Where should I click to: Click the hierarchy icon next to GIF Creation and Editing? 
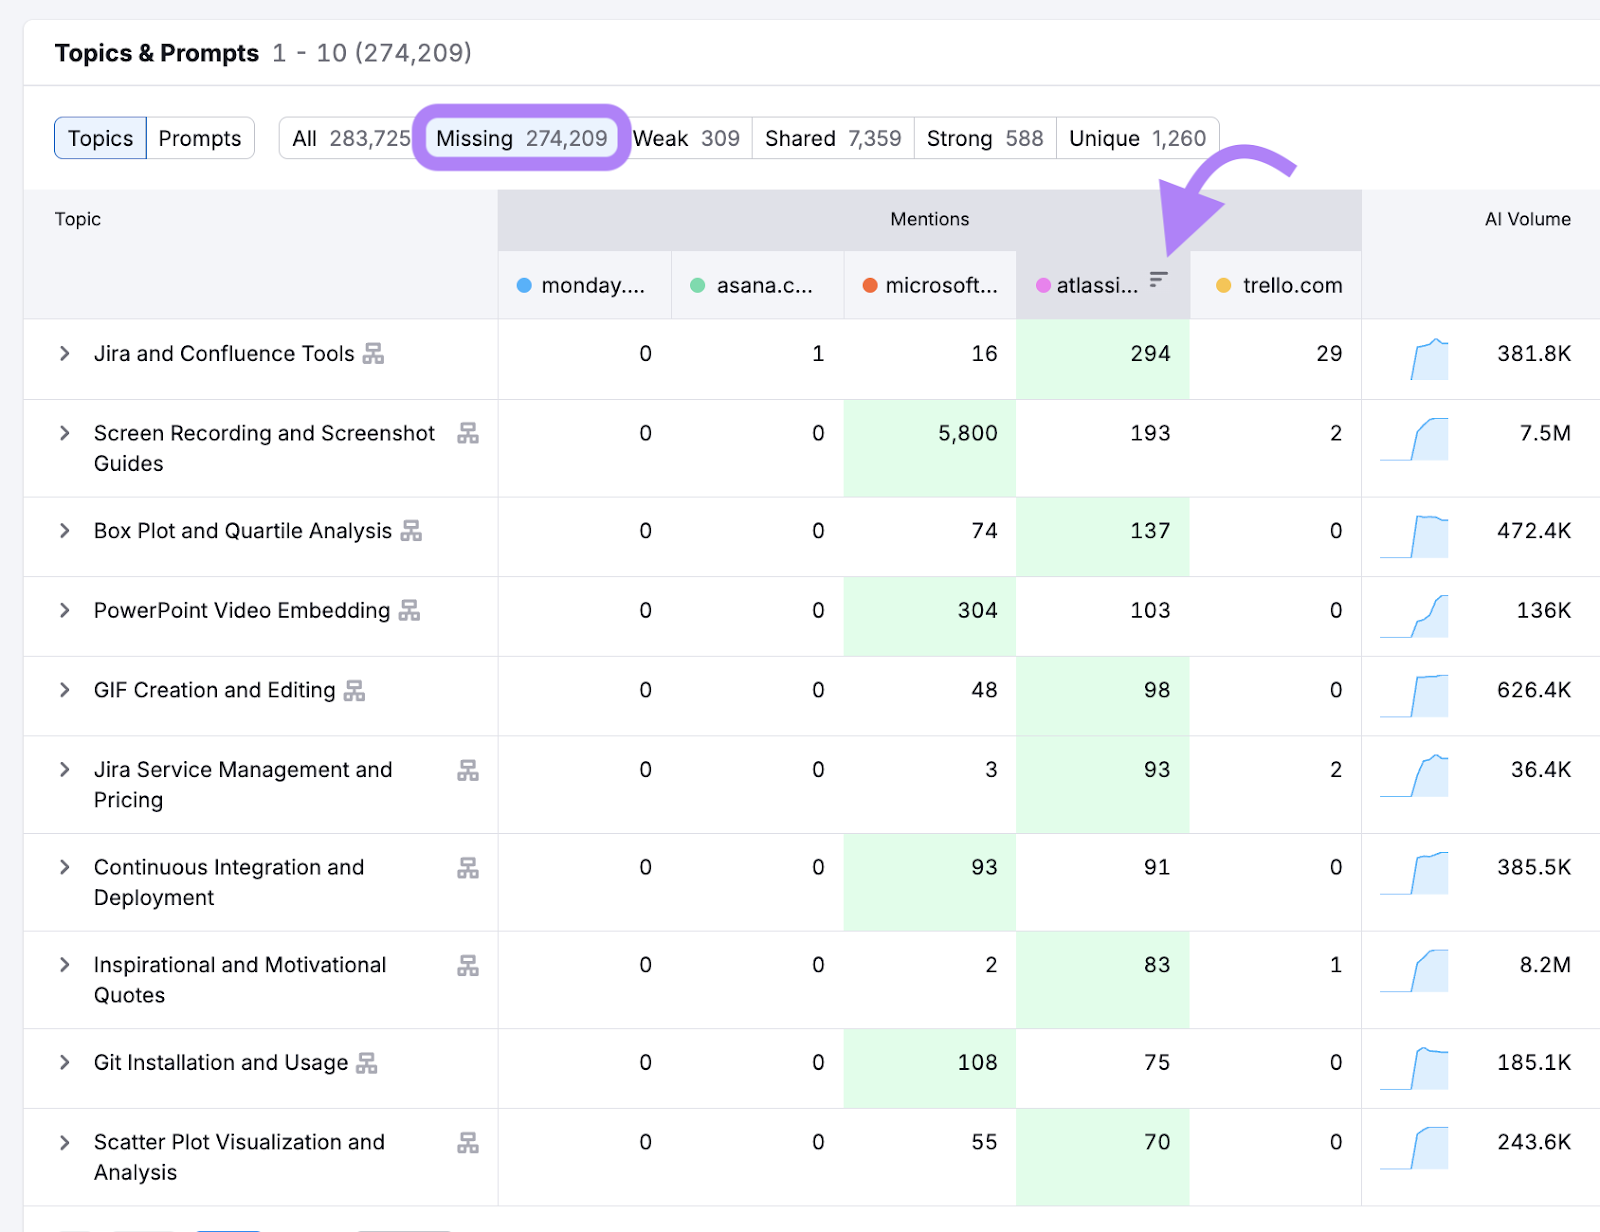click(x=355, y=689)
